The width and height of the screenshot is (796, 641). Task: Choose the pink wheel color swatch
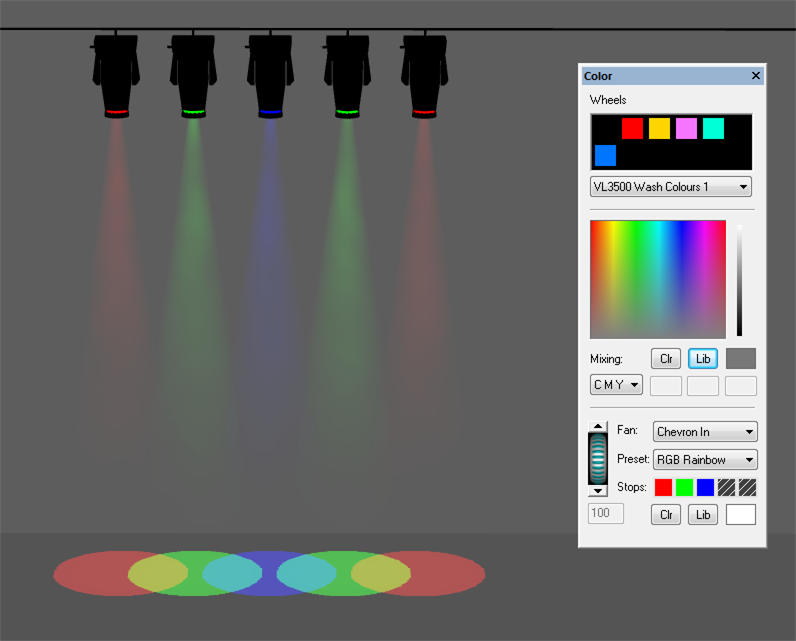pyautogui.click(x=686, y=128)
